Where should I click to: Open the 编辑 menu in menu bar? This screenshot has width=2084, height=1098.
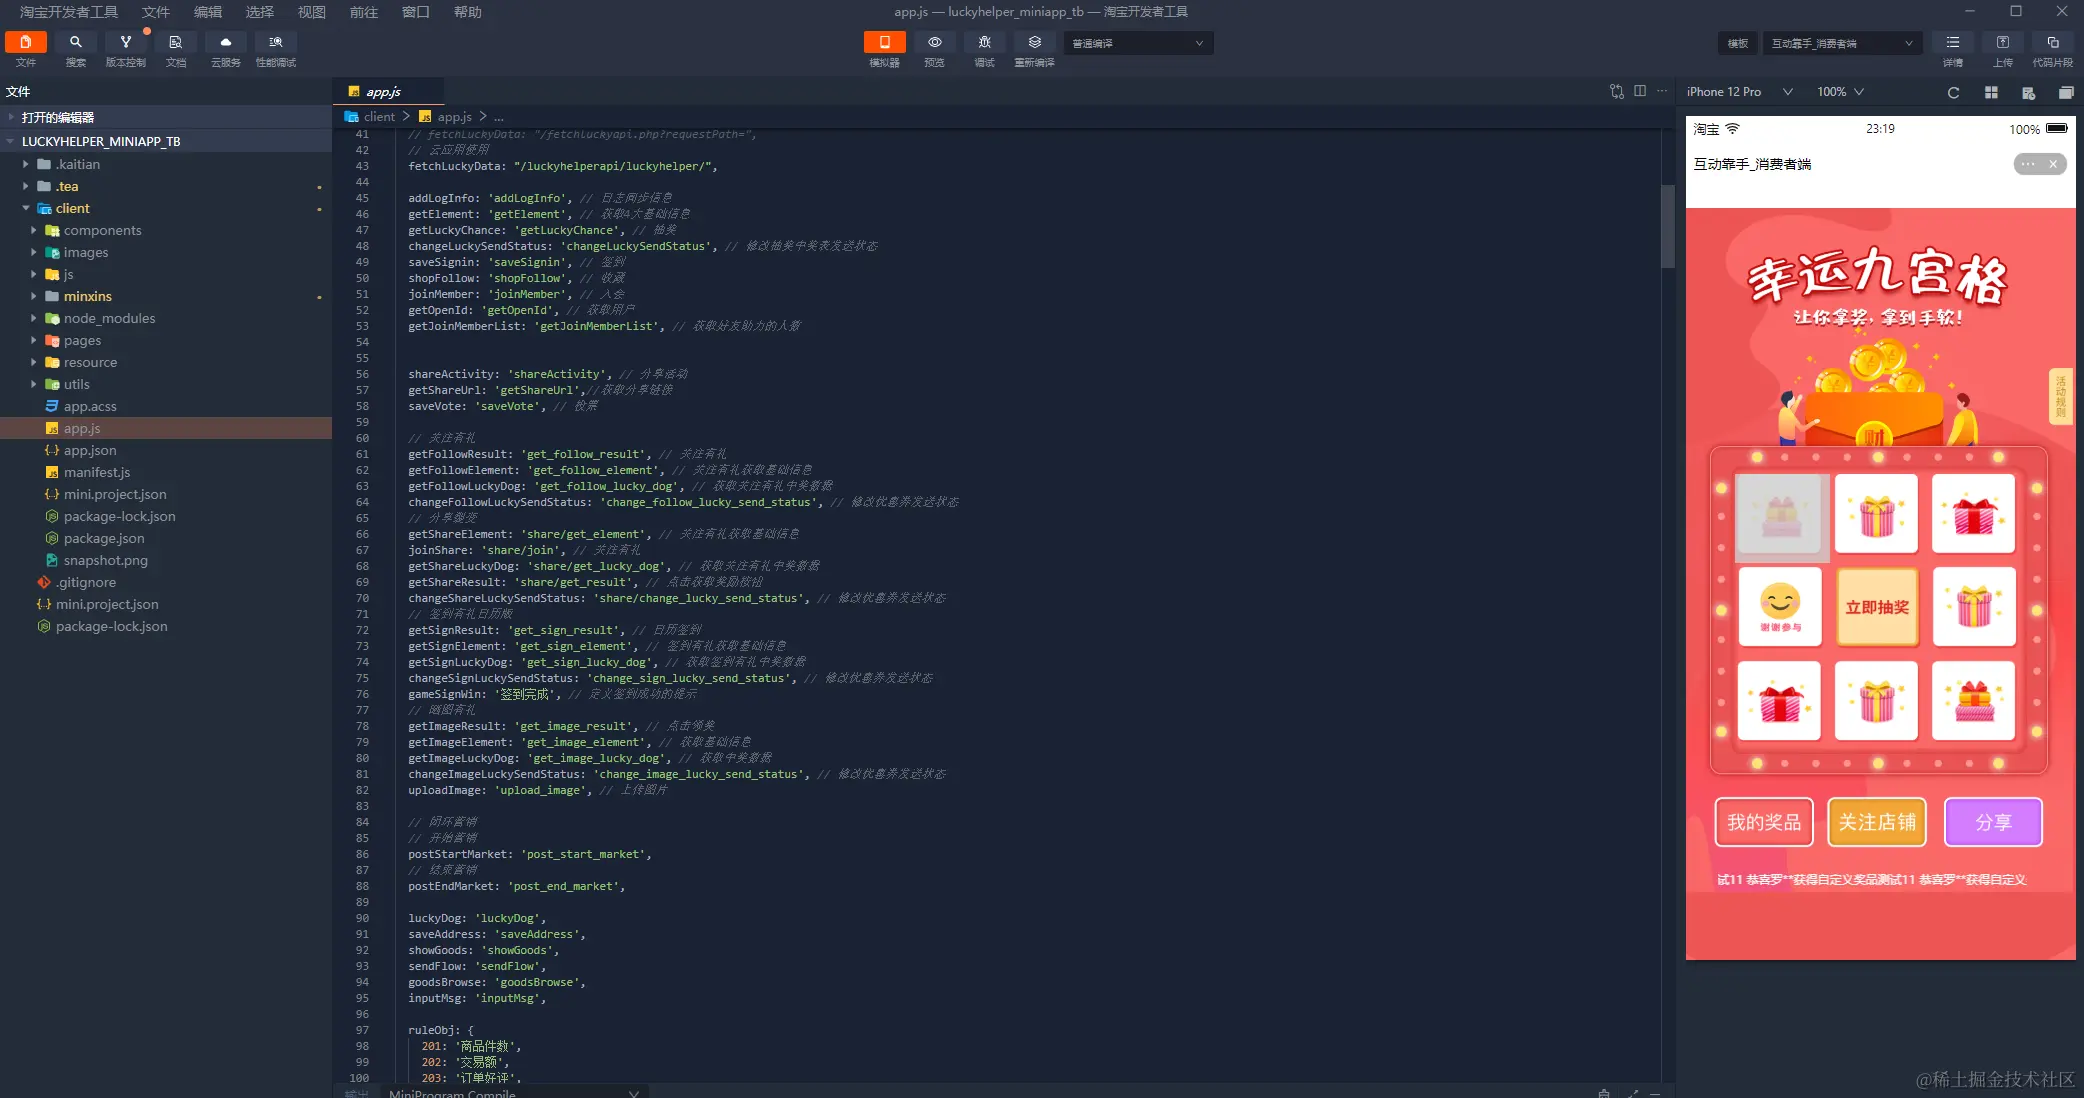tap(208, 12)
